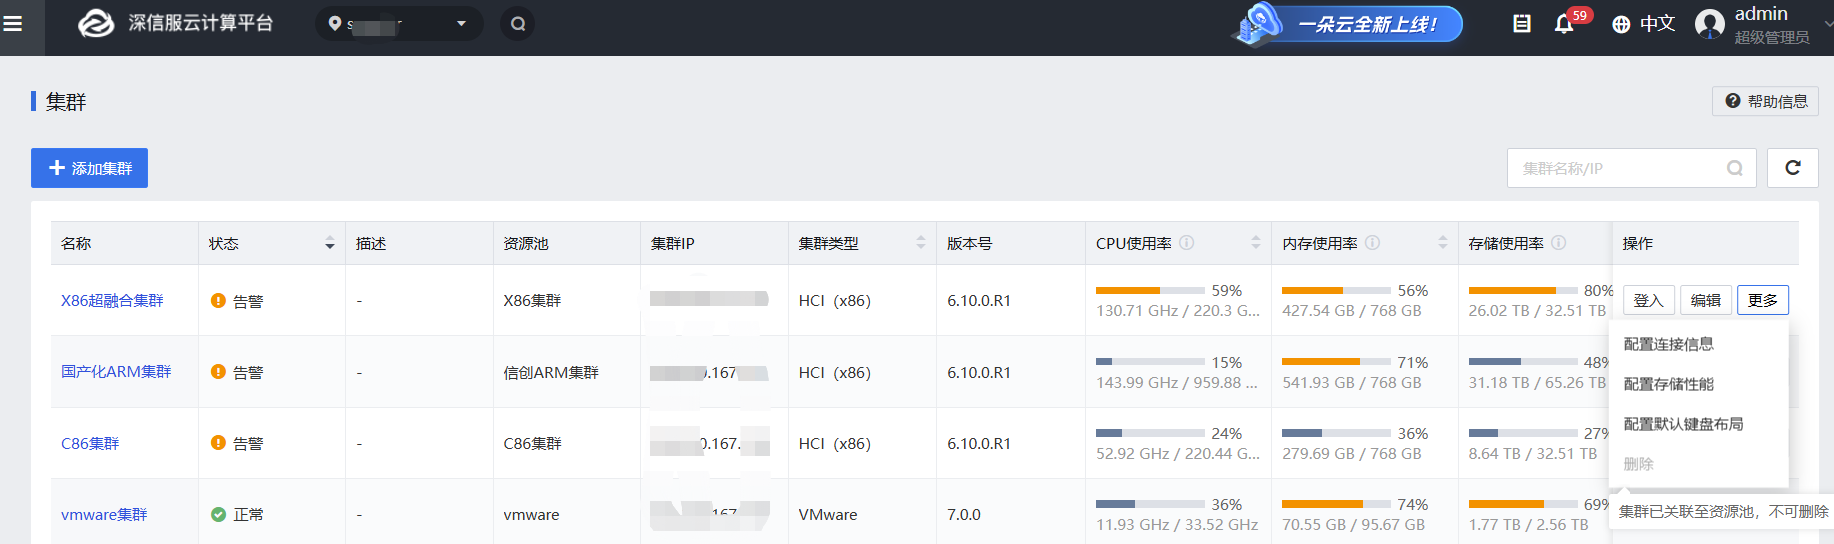Choose 配置默认键盘布局 from menu
1834x544 pixels.
[1683, 424]
